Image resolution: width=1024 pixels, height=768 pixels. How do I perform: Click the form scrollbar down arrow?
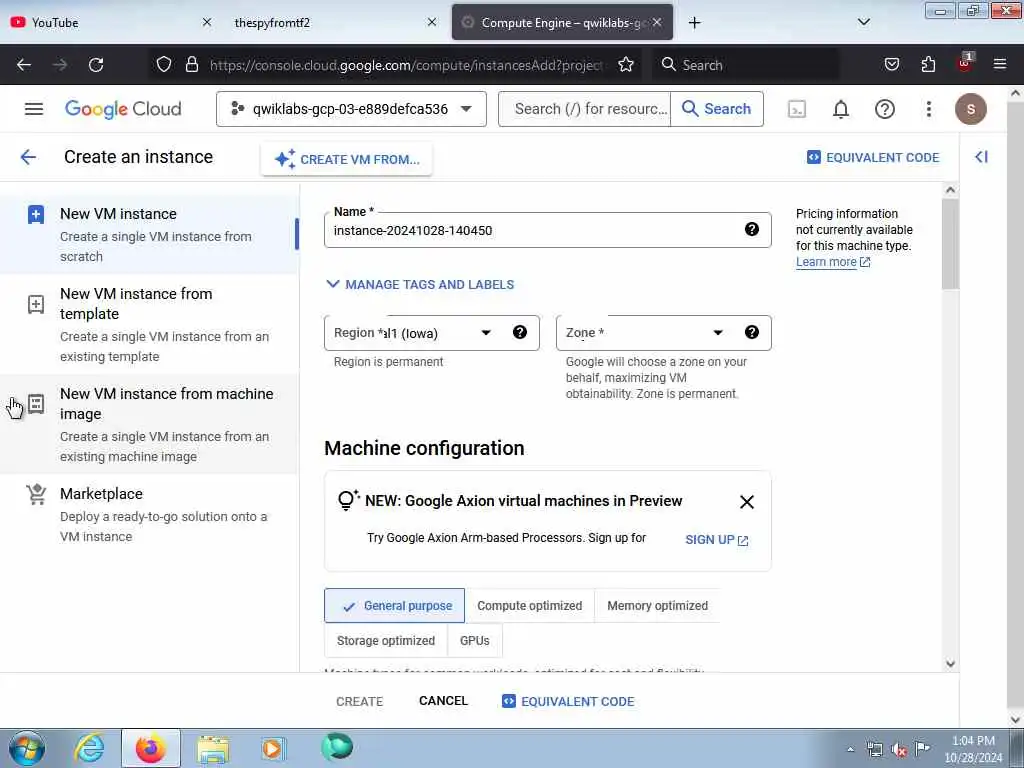950,664
